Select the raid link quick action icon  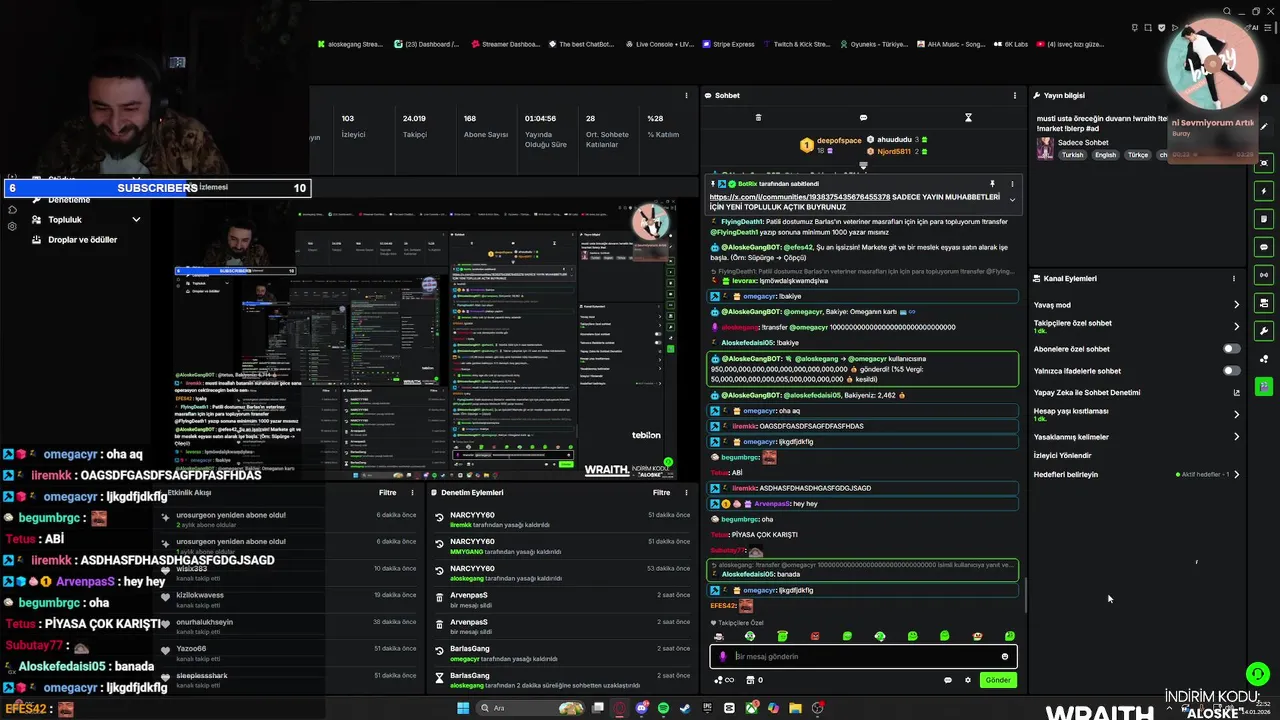click(x=1264, y=275)
